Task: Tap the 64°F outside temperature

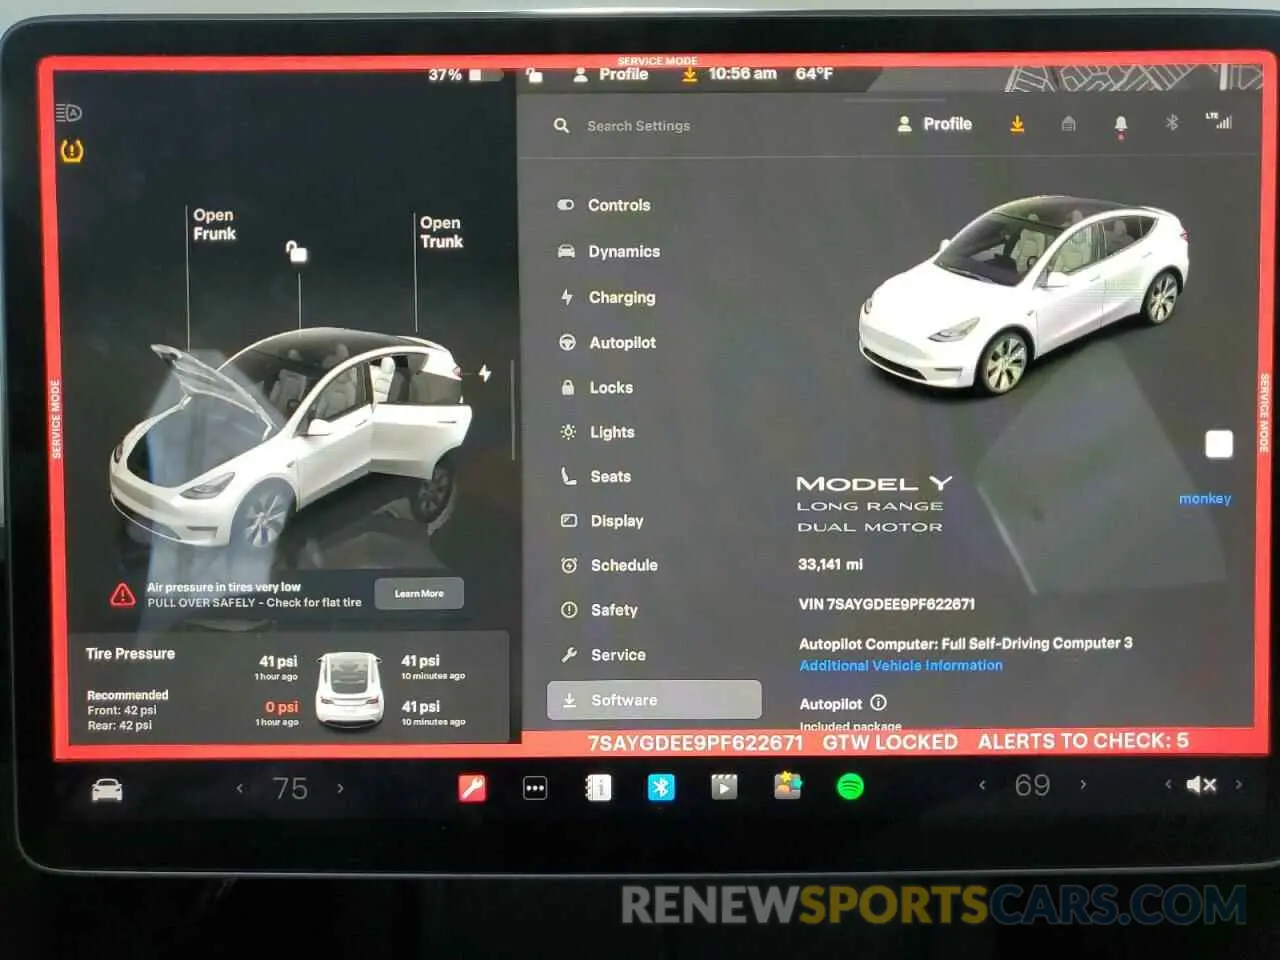Action: (x=814, y=74)
